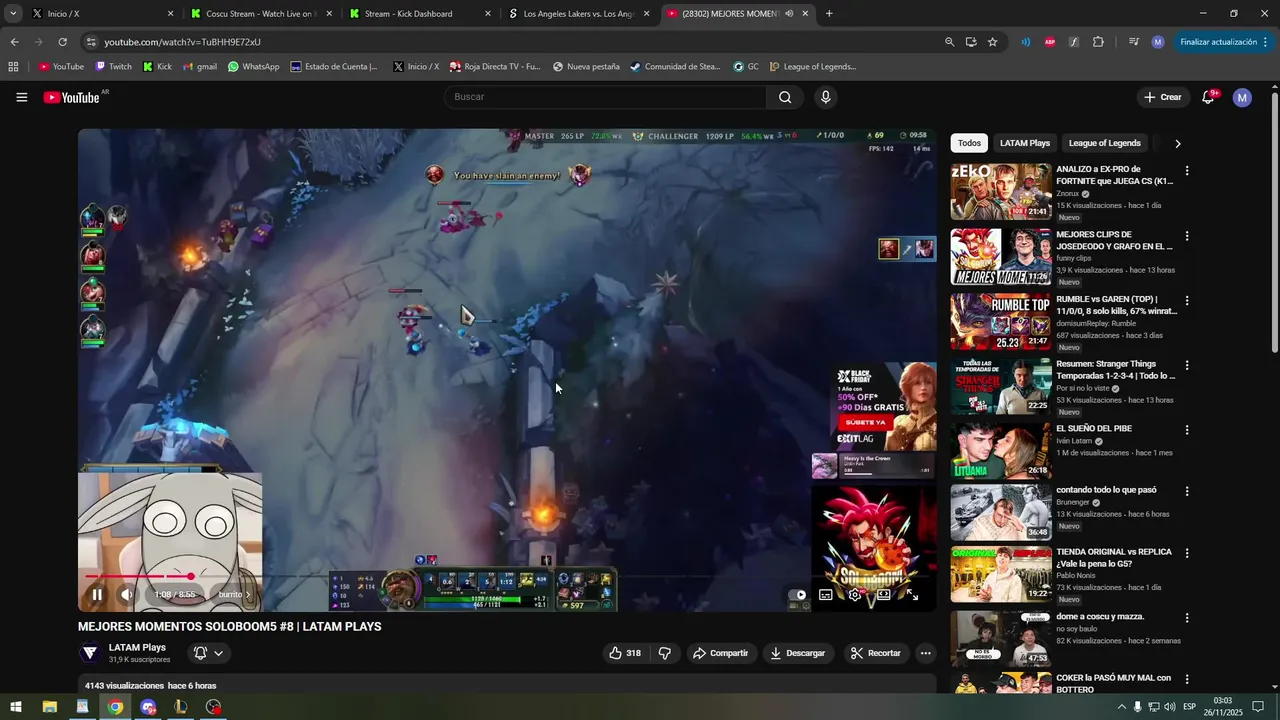Switch to the Coscu Stream Kick tab
The height and width of the screenshot is (720, 1280).
coord(260,14)
